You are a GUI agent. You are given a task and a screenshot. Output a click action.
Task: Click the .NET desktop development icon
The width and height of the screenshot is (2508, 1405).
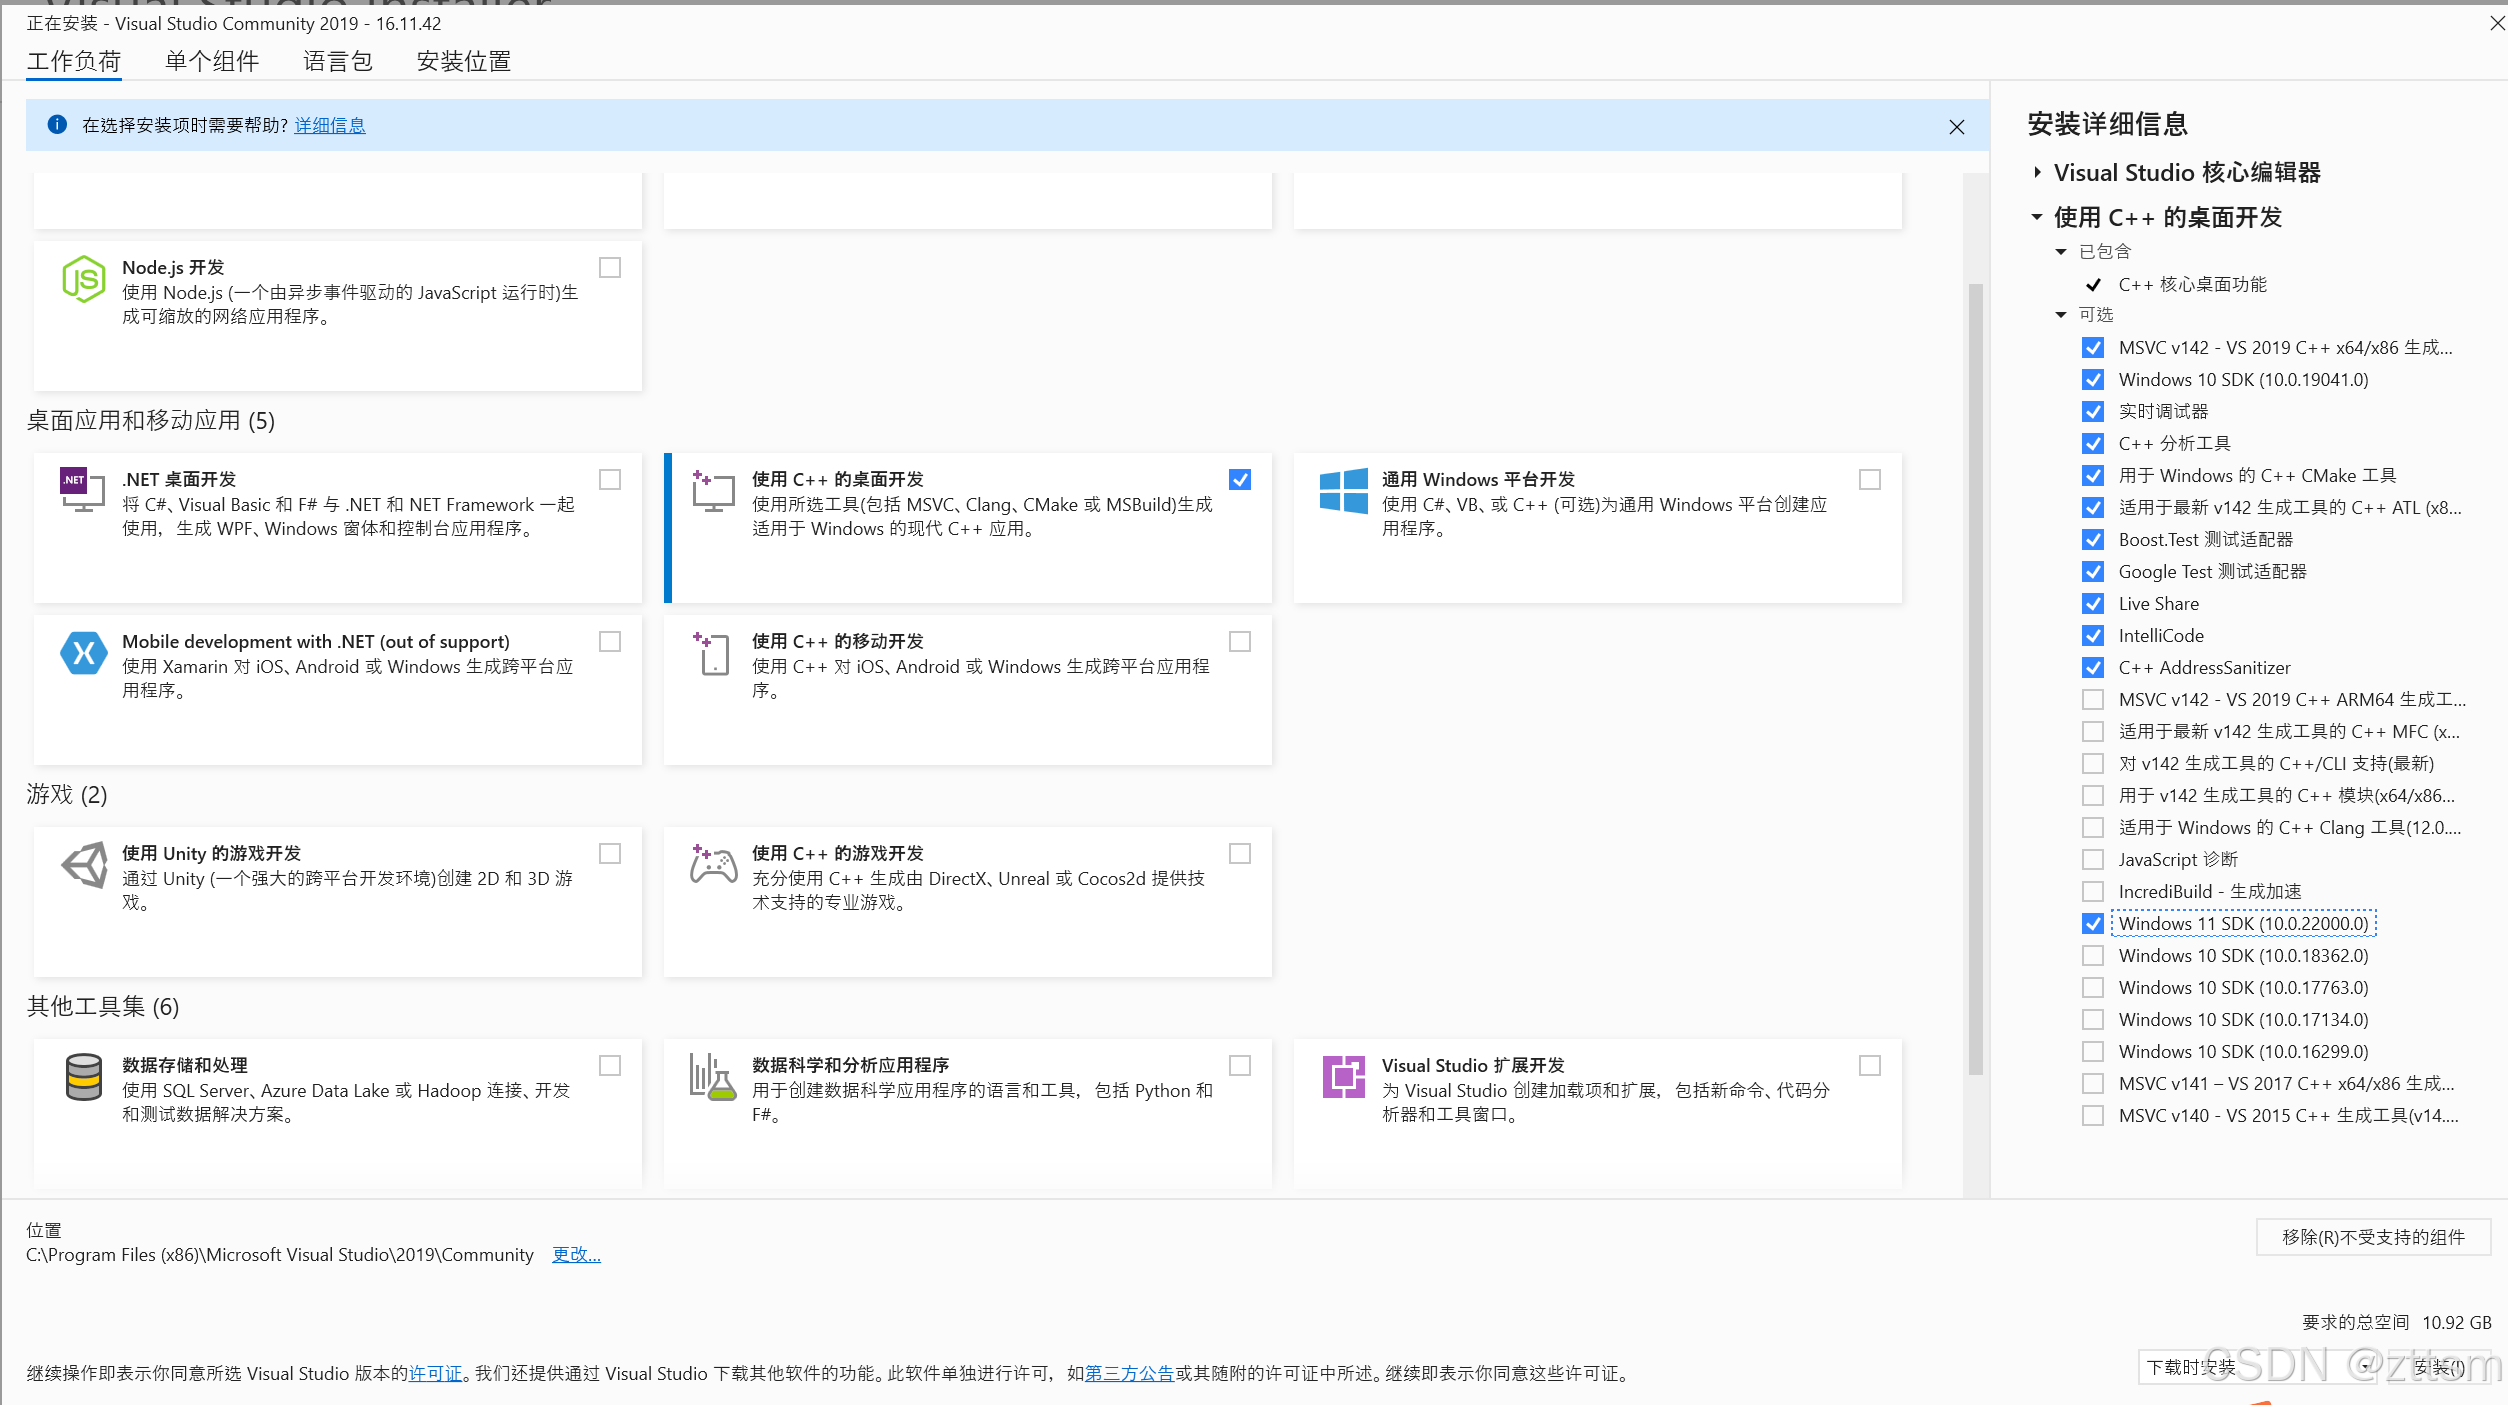pyautogui.click(x=82, y=489)
